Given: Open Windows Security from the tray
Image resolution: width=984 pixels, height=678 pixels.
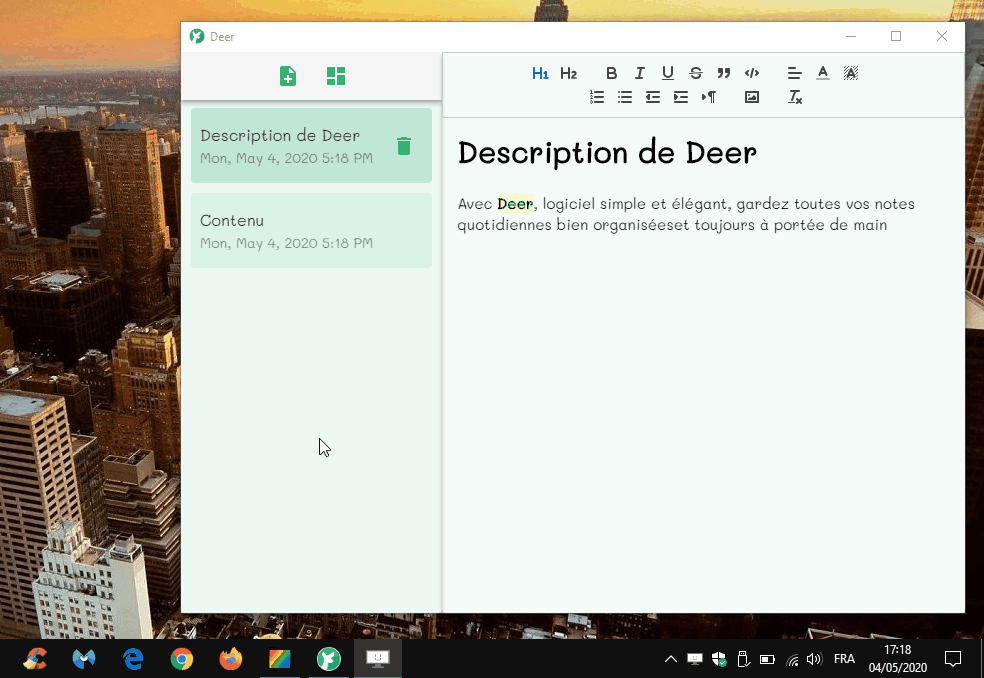Looking at the screenshot, I should point(719,659).
